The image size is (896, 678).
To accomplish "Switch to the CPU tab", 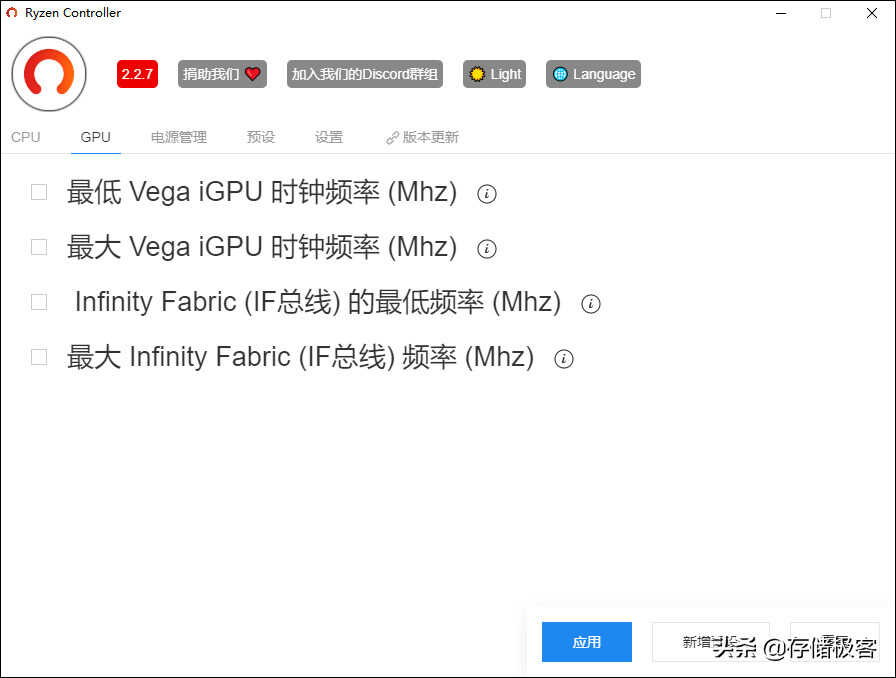I will [26, 137].
